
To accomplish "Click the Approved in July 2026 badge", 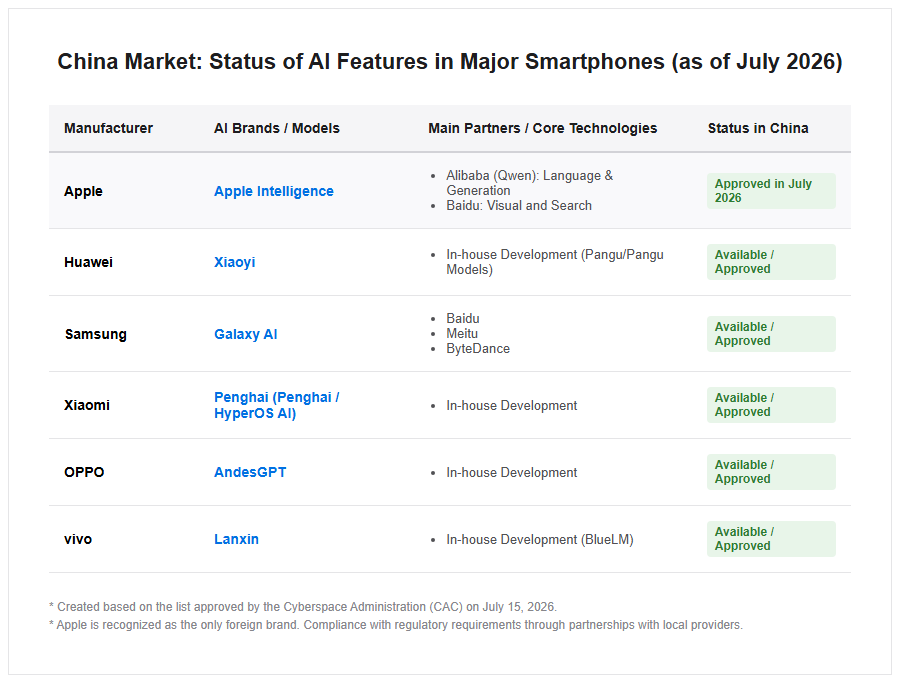I will click(x=771, y=191).
